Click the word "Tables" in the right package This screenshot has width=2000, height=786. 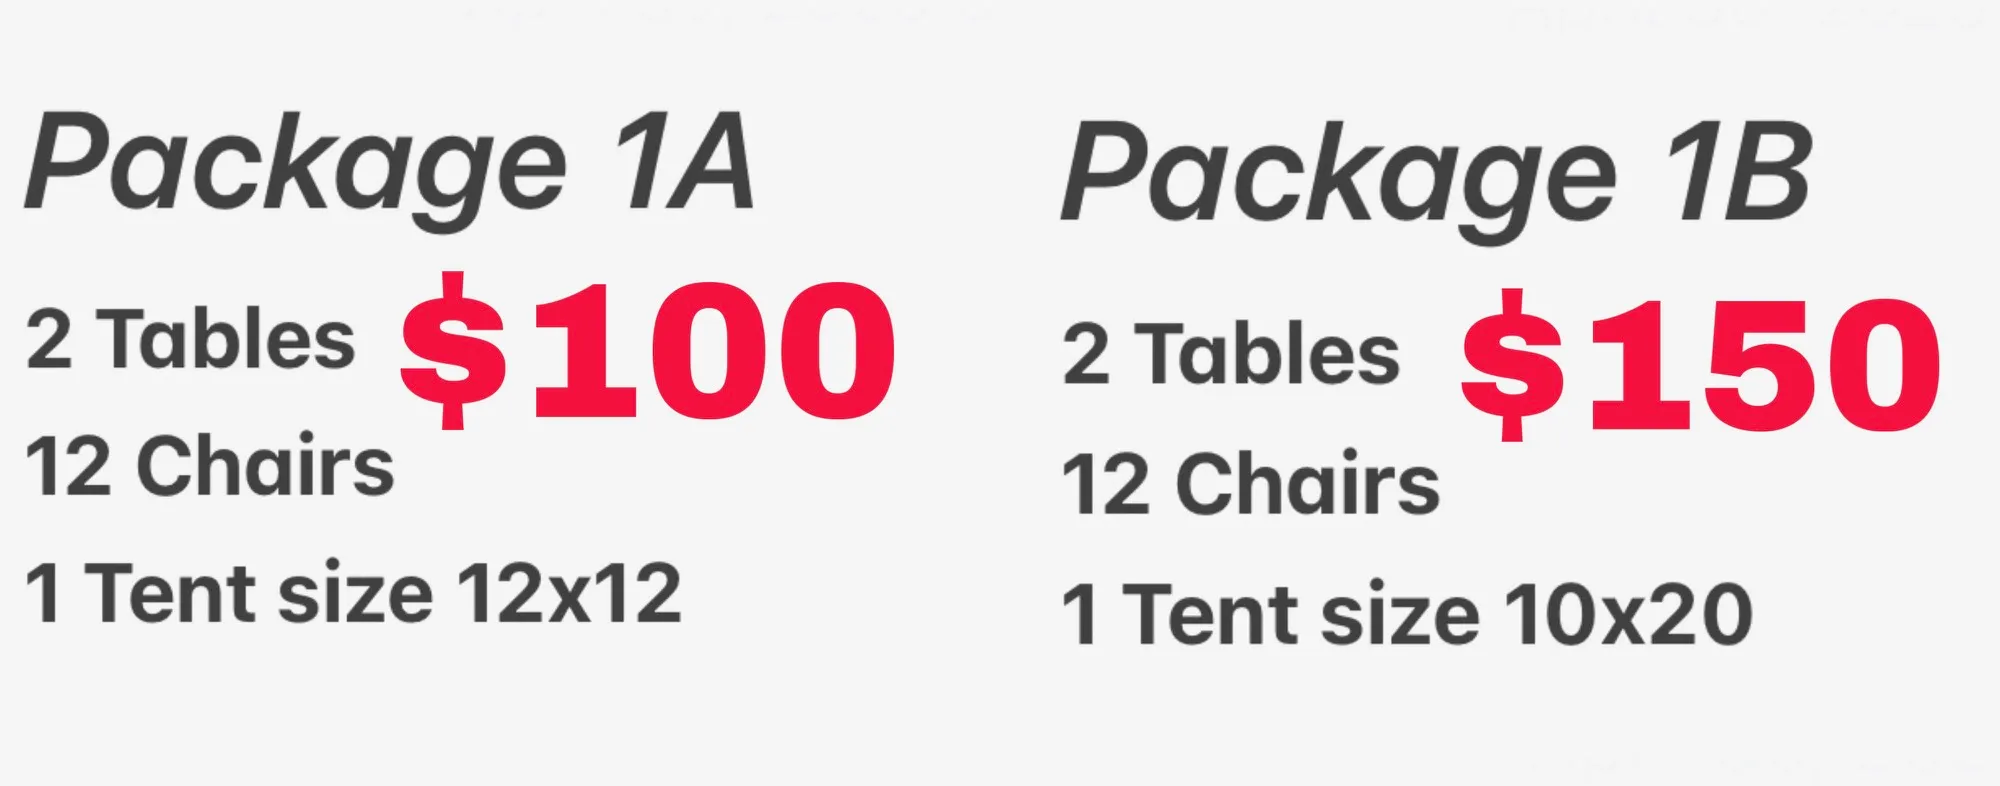(x=1270, y=355)
